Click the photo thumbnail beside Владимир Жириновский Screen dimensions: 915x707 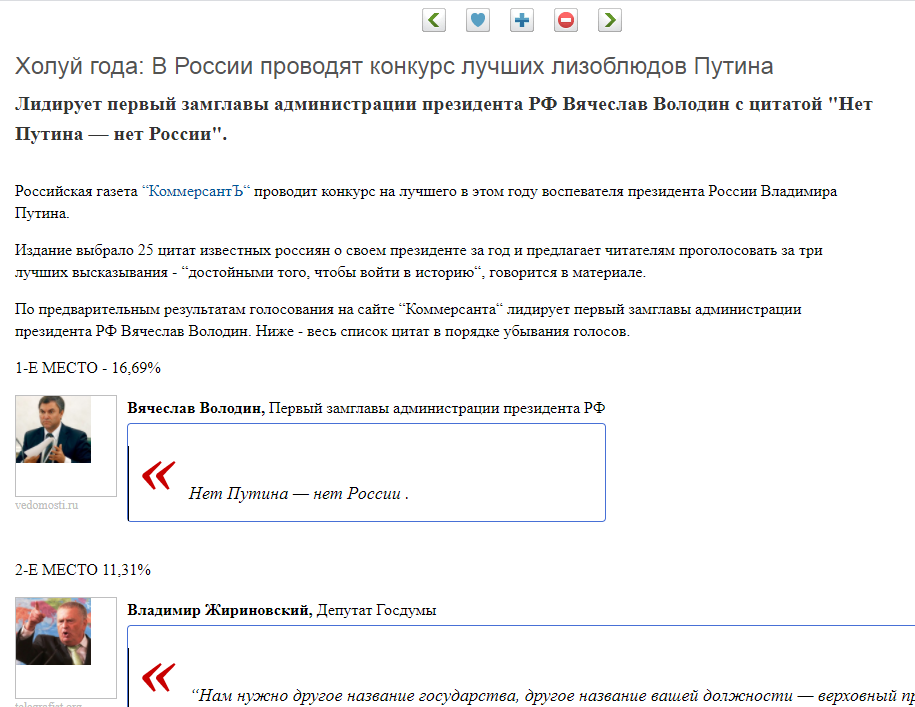point(53,631)
